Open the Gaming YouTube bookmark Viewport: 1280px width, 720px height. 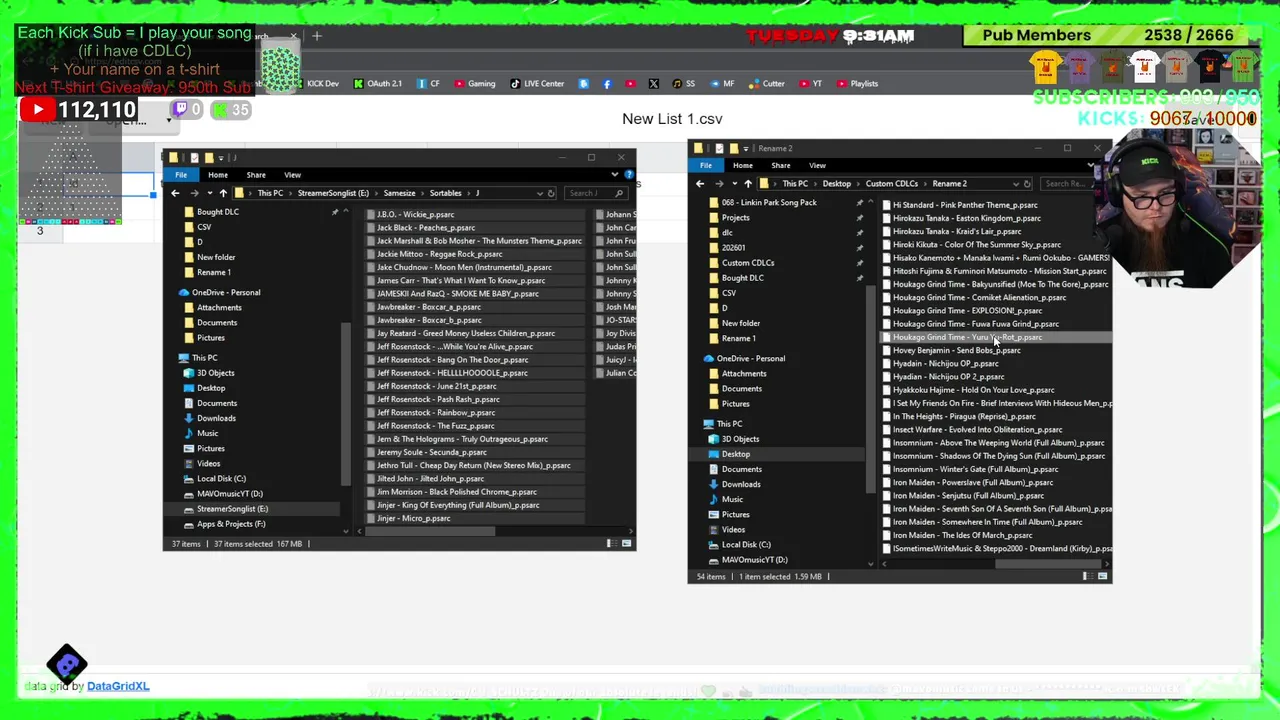pyautogui.click(x=474, y=84)
